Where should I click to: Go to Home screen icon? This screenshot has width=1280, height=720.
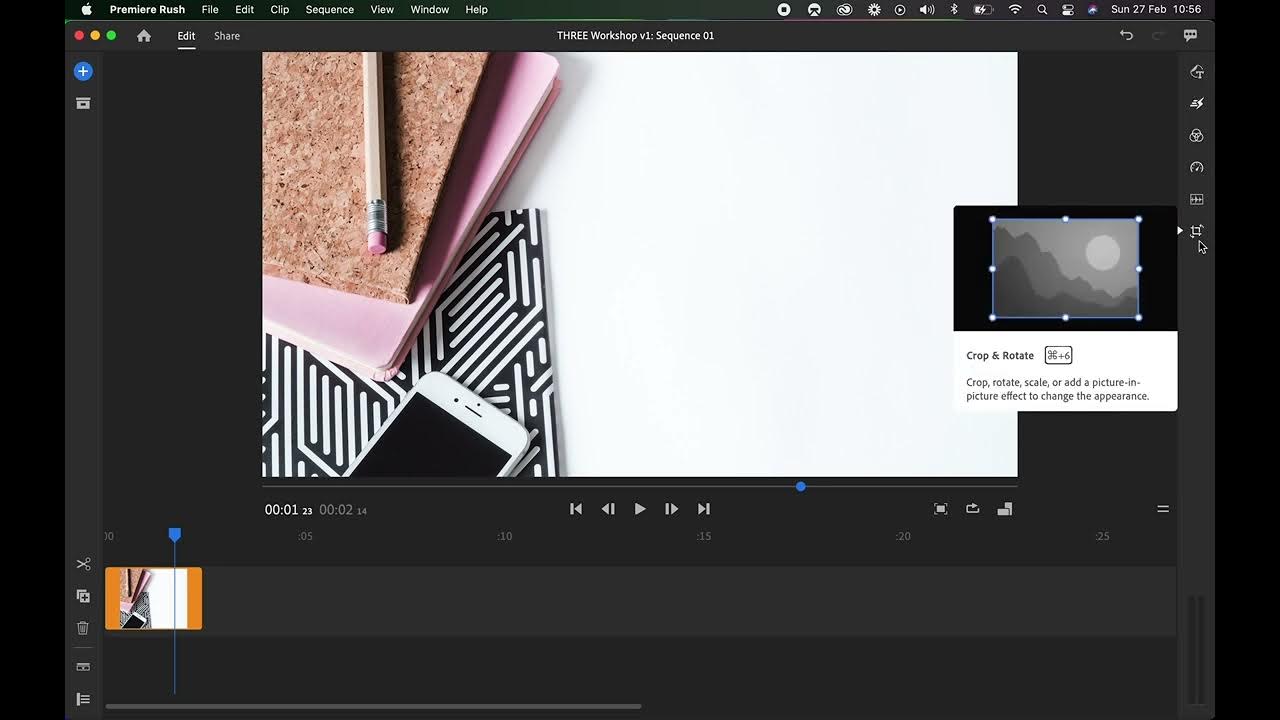point(144,36)
